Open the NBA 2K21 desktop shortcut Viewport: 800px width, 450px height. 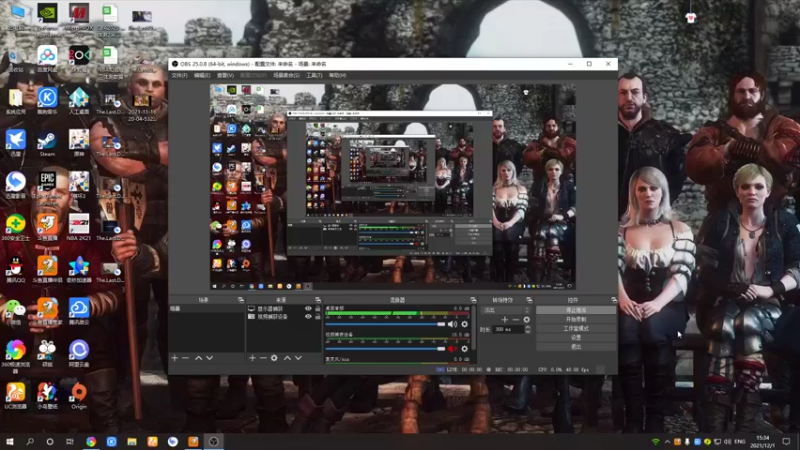79,228
